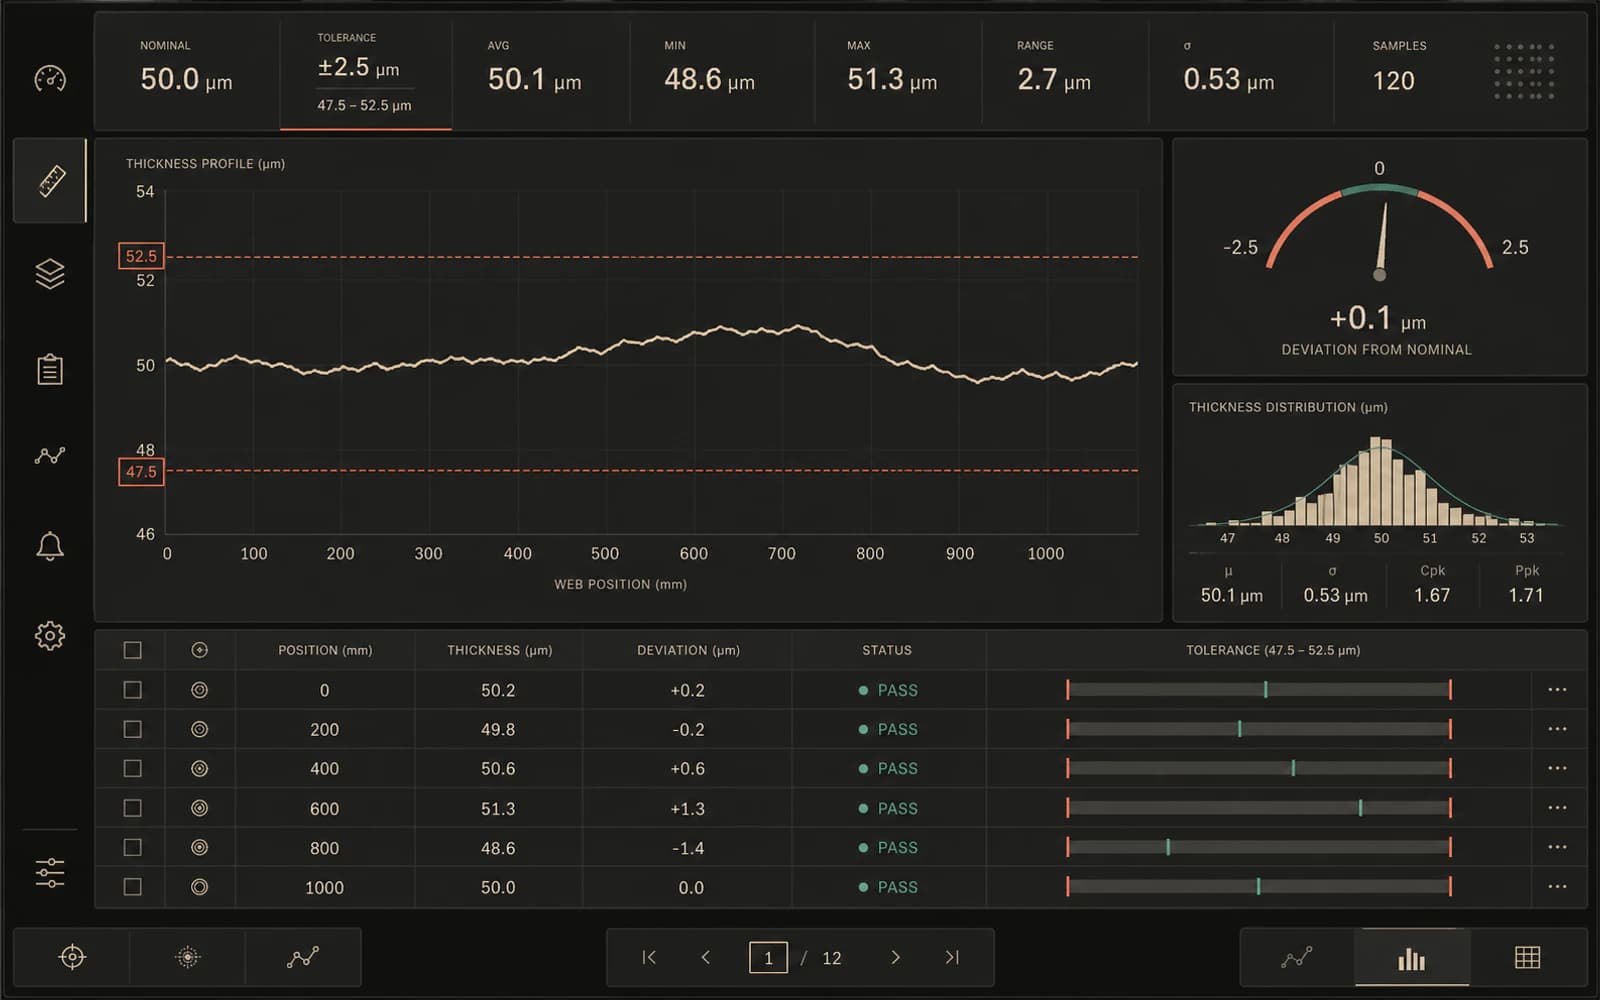Open the sliders adjustments icon in sidebar
Viewport: 1600px width, 1000px height.
point(50,873)
